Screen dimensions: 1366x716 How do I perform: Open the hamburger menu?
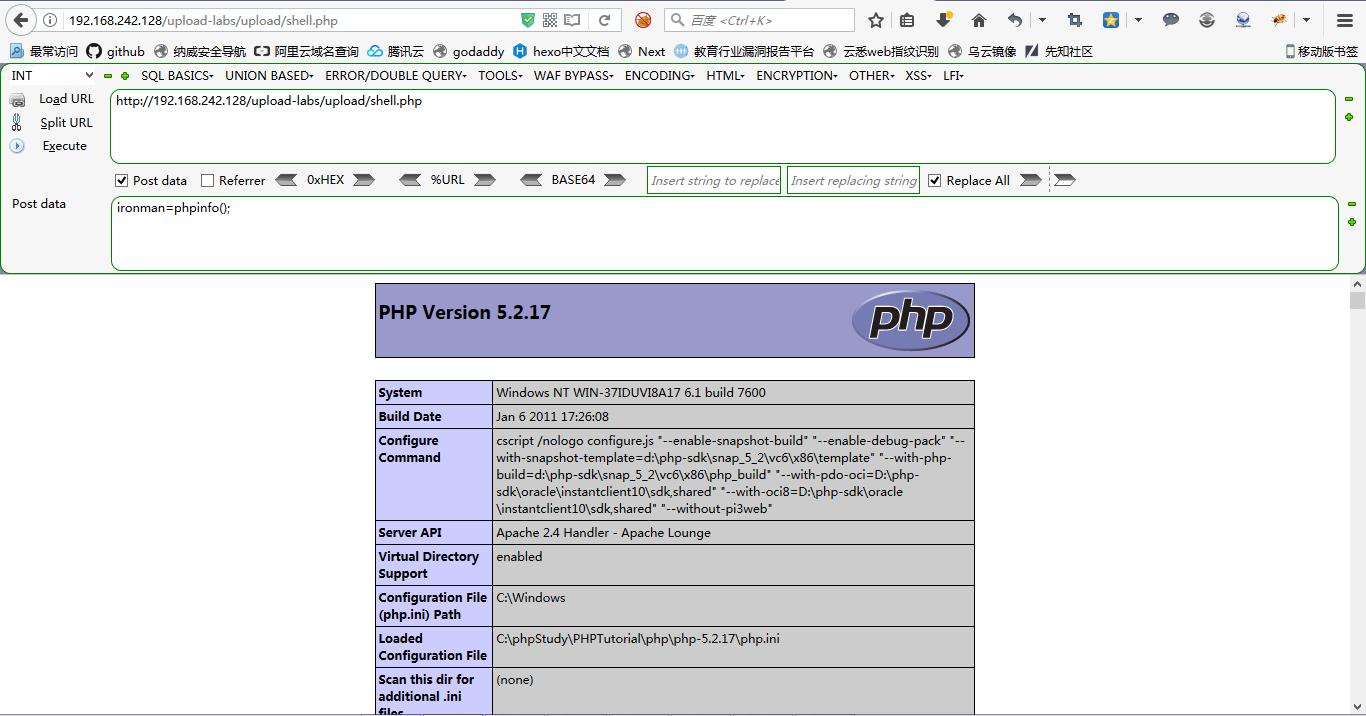click(x=1345, y=20)
